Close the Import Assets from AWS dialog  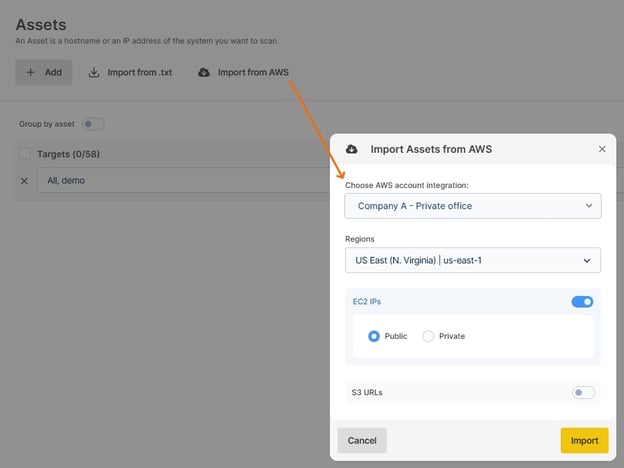(x=602, y=149)
